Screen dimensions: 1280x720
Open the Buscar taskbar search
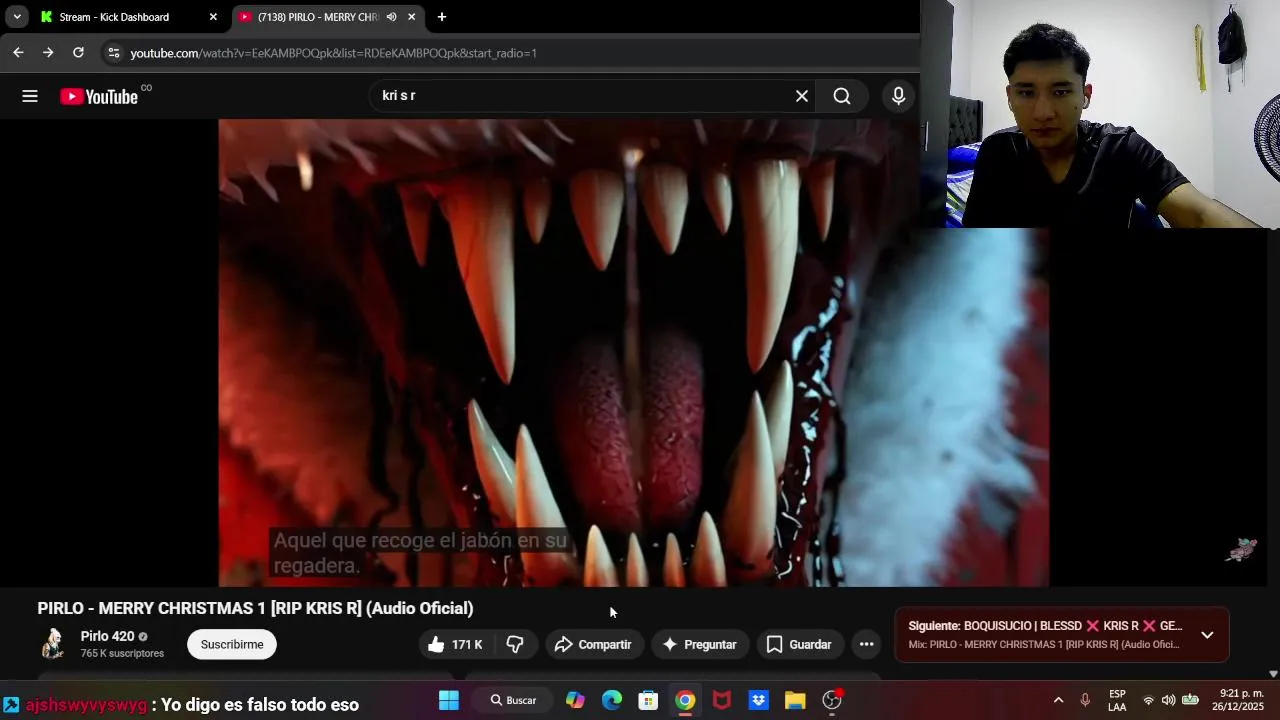coord(513,700)
